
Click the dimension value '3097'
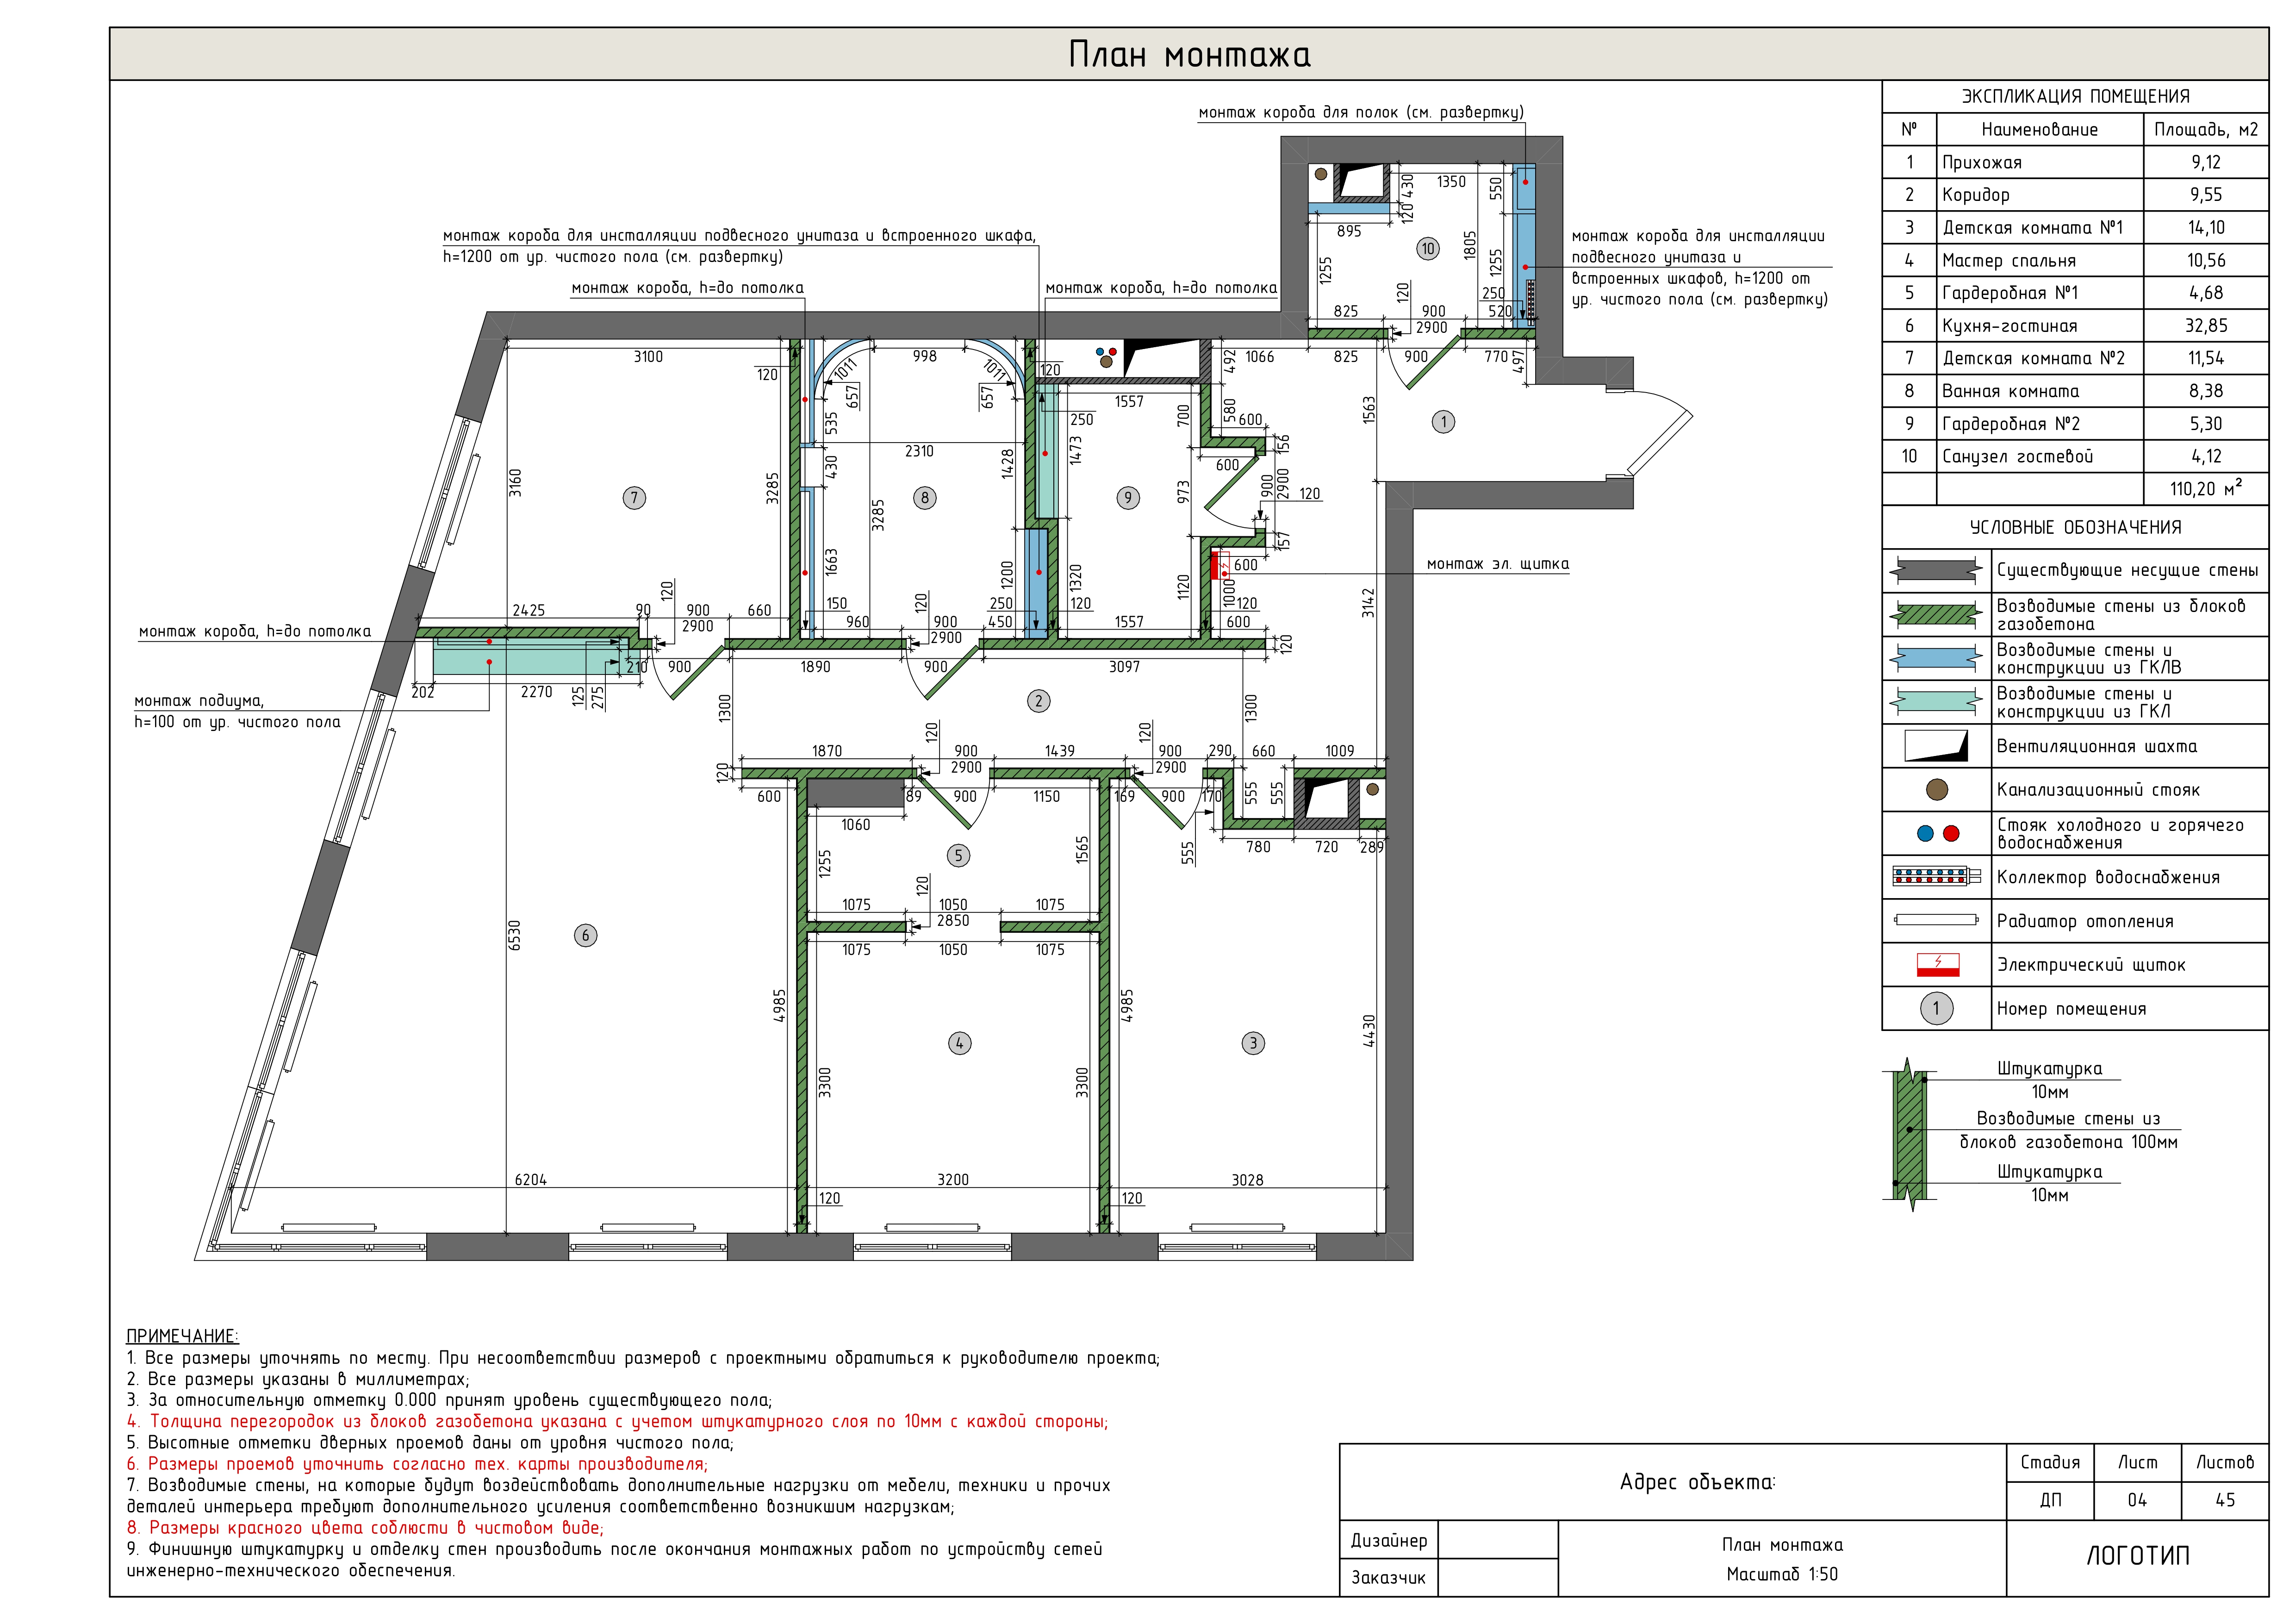click(1124, 666)
